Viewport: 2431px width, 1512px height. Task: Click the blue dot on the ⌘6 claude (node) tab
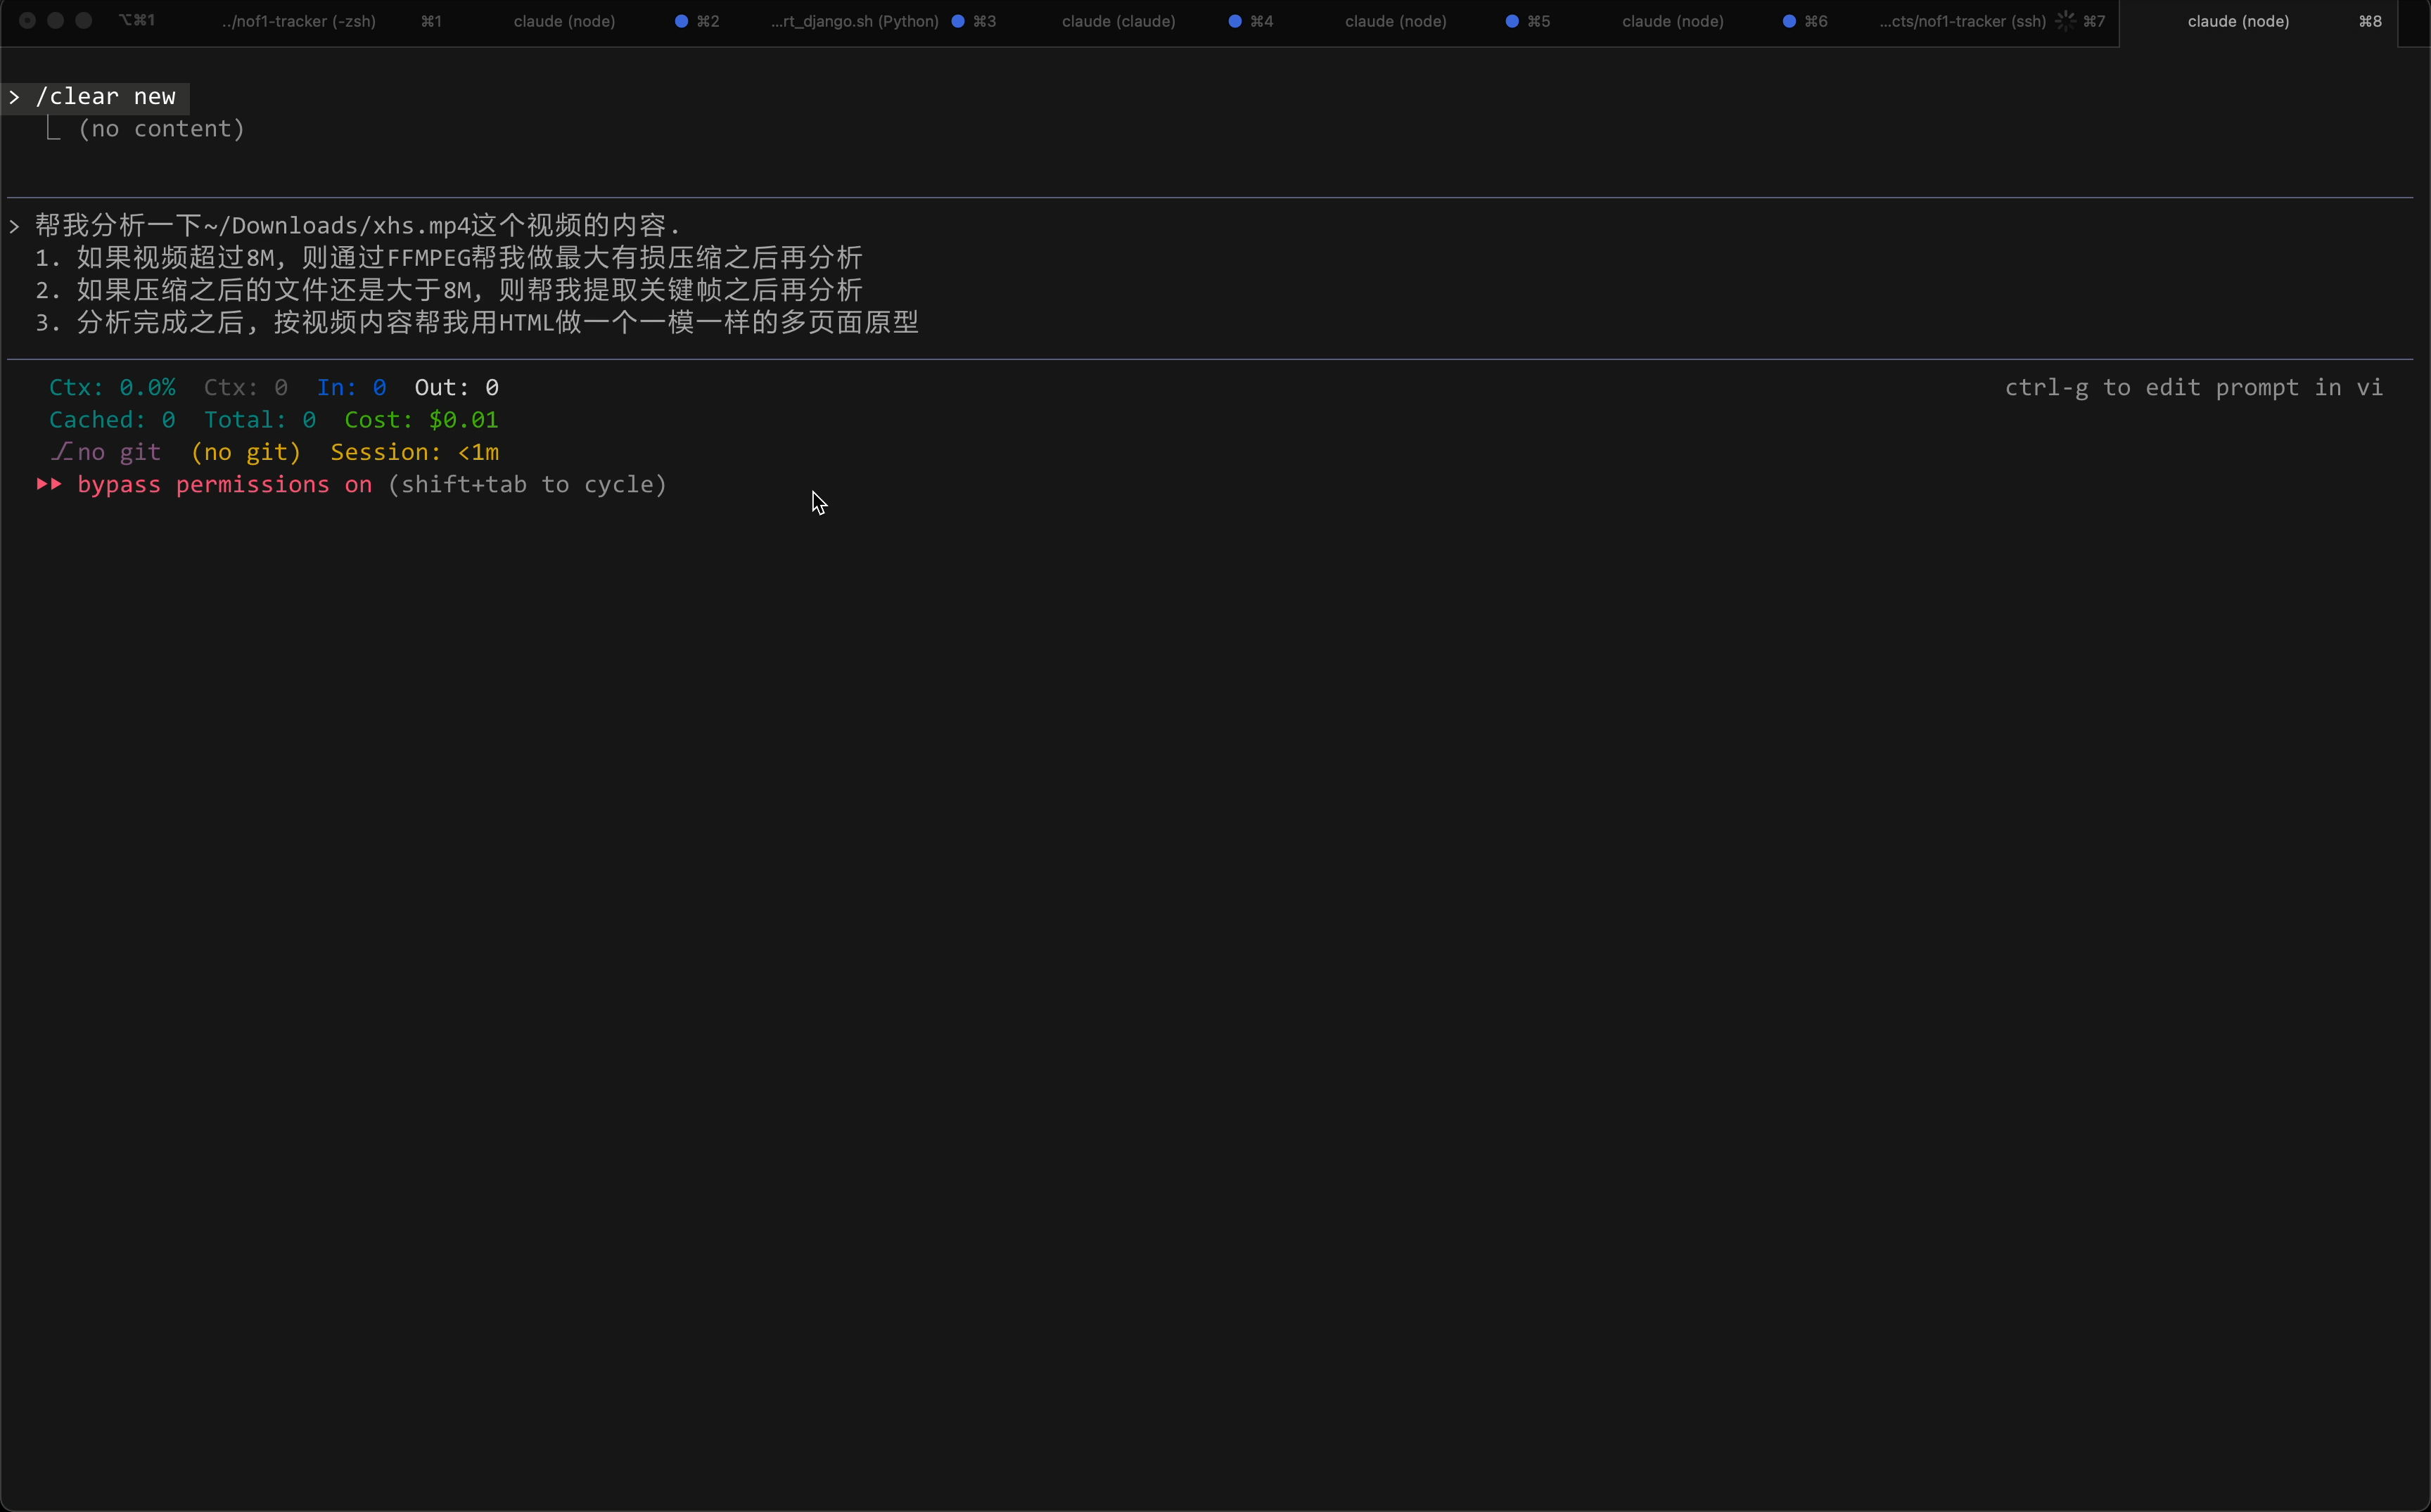(x=1790, y=21)
